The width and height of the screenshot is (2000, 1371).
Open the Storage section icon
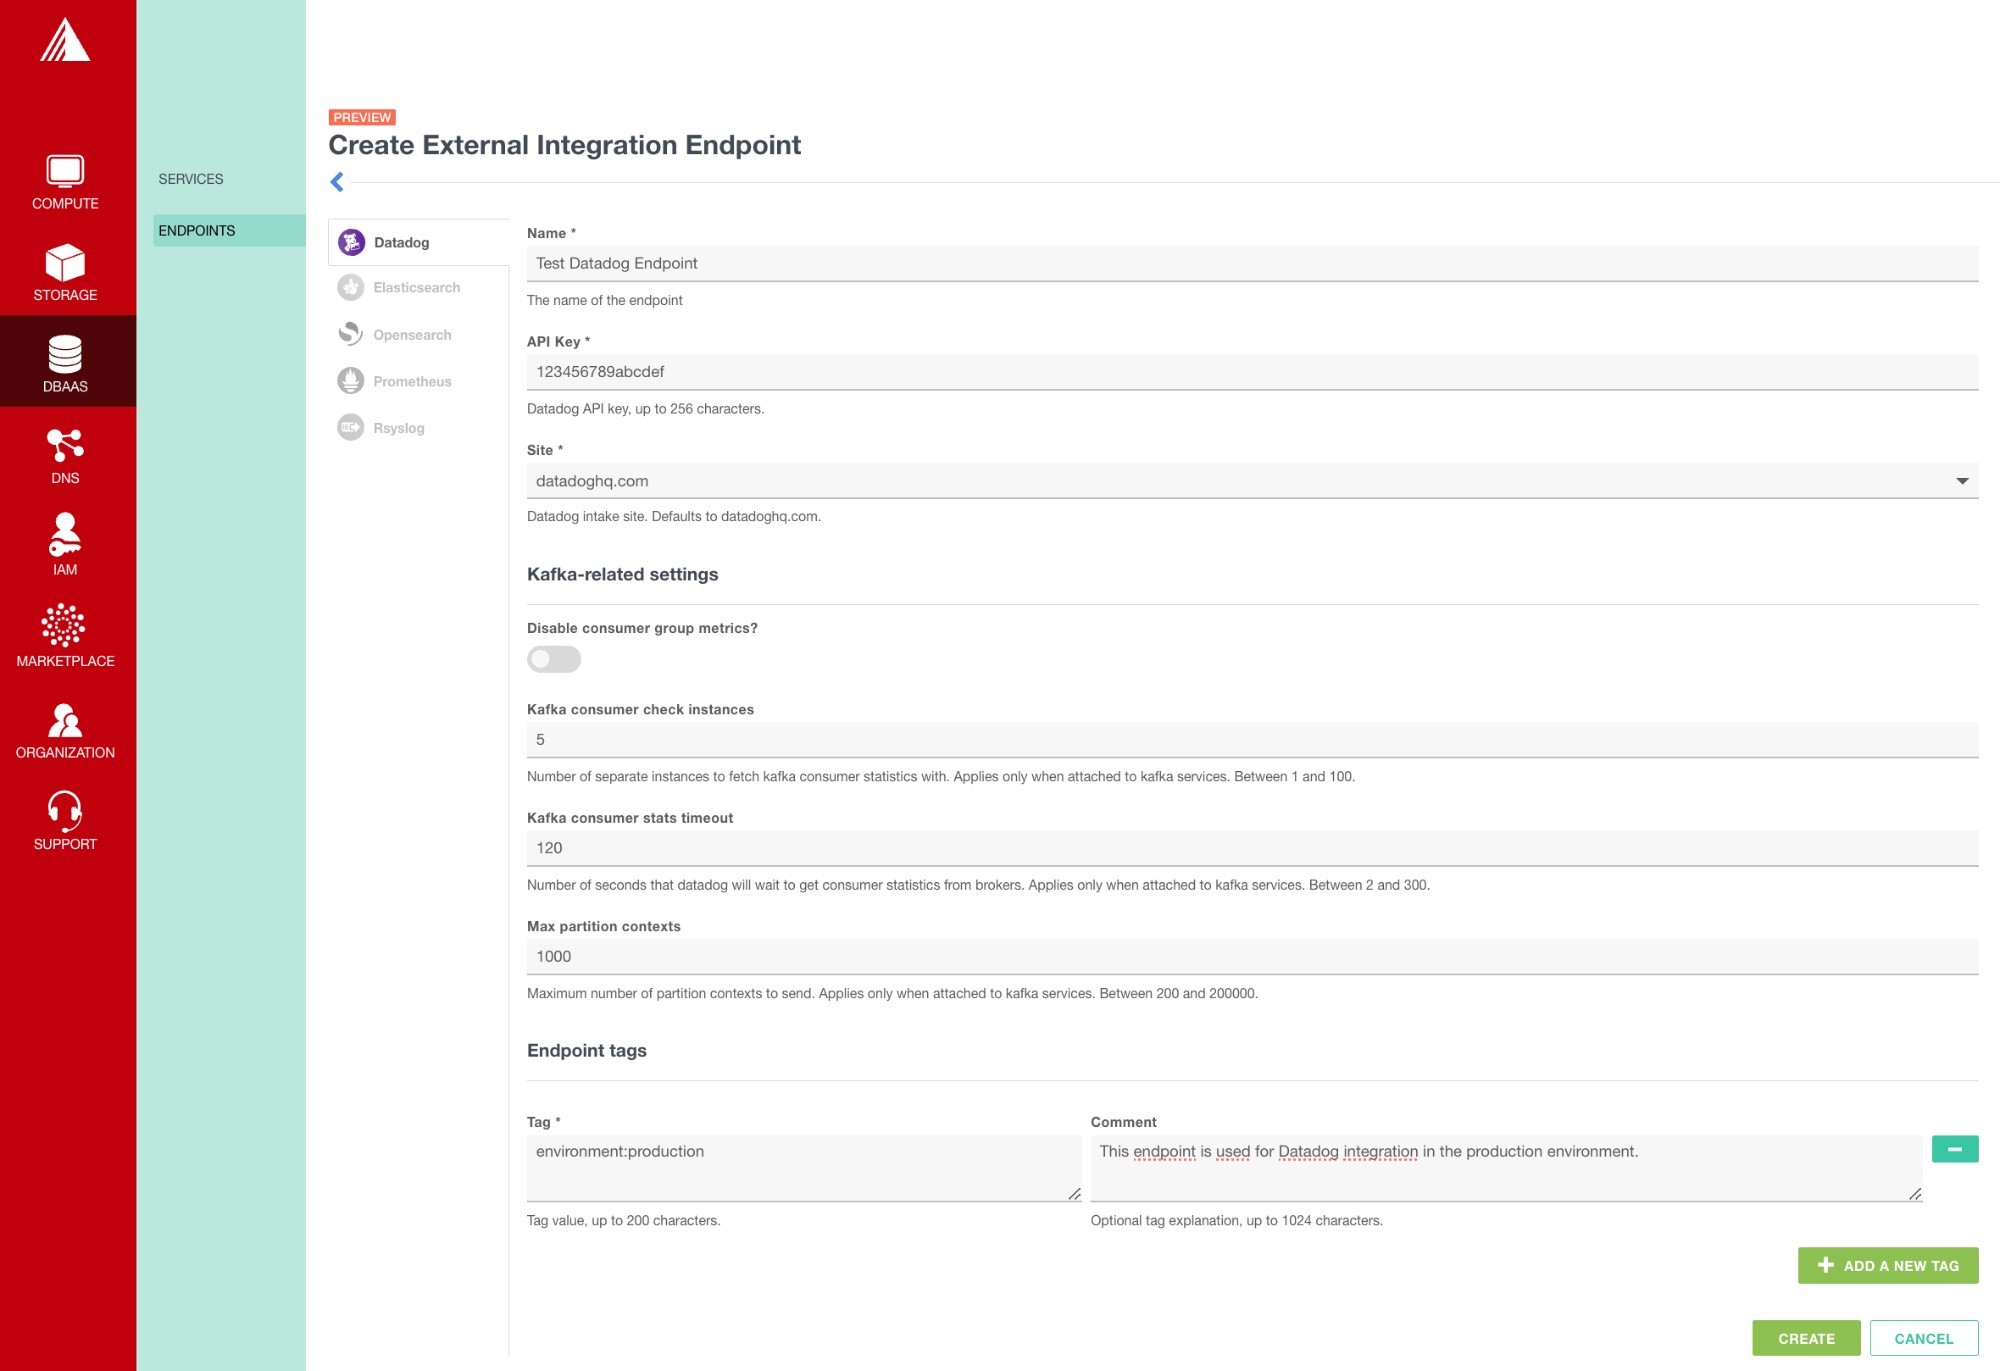pyautogui.click(x=65, y=263)
